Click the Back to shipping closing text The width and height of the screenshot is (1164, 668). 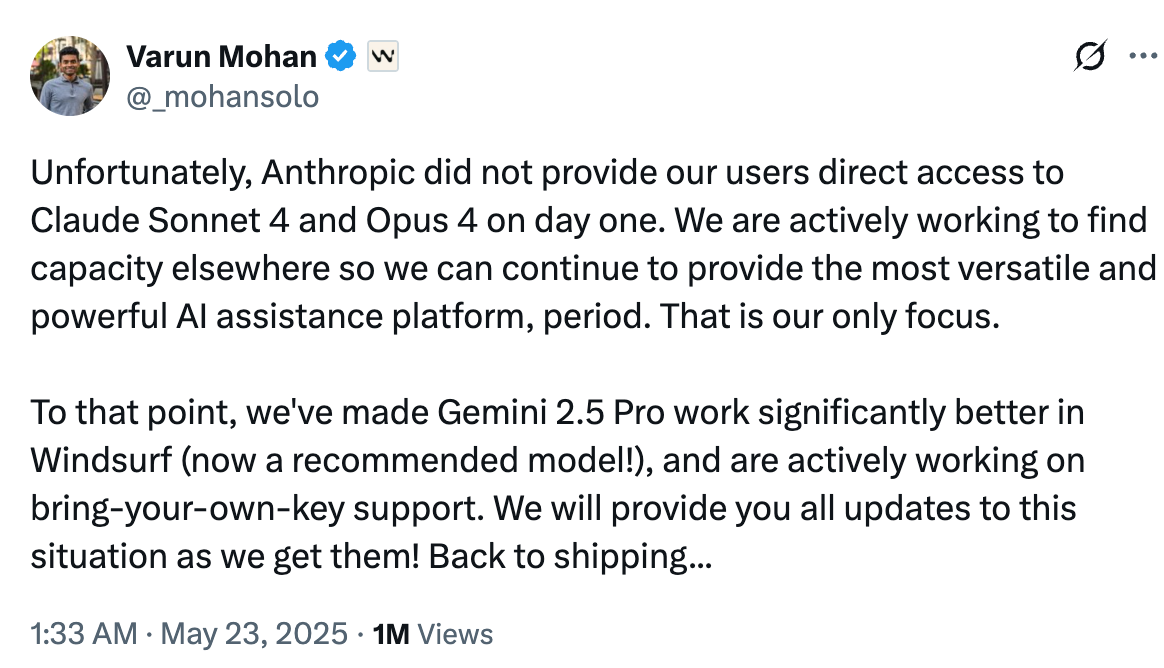pyautogui.click(x=570, y=557)
